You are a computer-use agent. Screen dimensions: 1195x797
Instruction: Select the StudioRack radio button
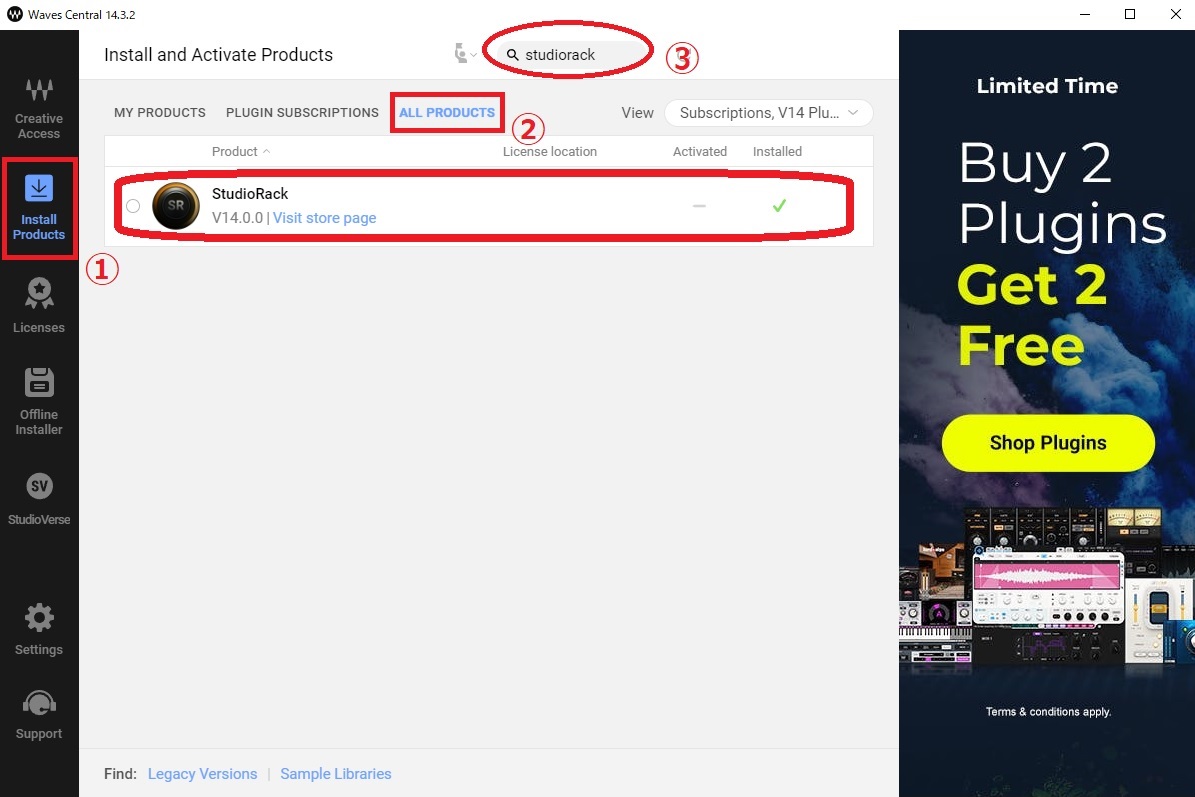(133, 206)
